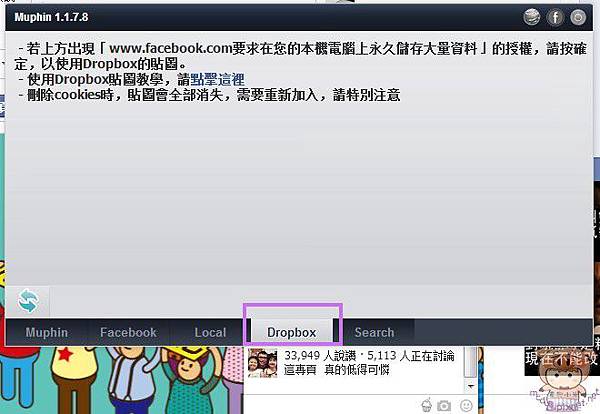The width and height of the screenshot is (600, 414).
Task: Switch to the Muphin tab
Action: point(47,332)
